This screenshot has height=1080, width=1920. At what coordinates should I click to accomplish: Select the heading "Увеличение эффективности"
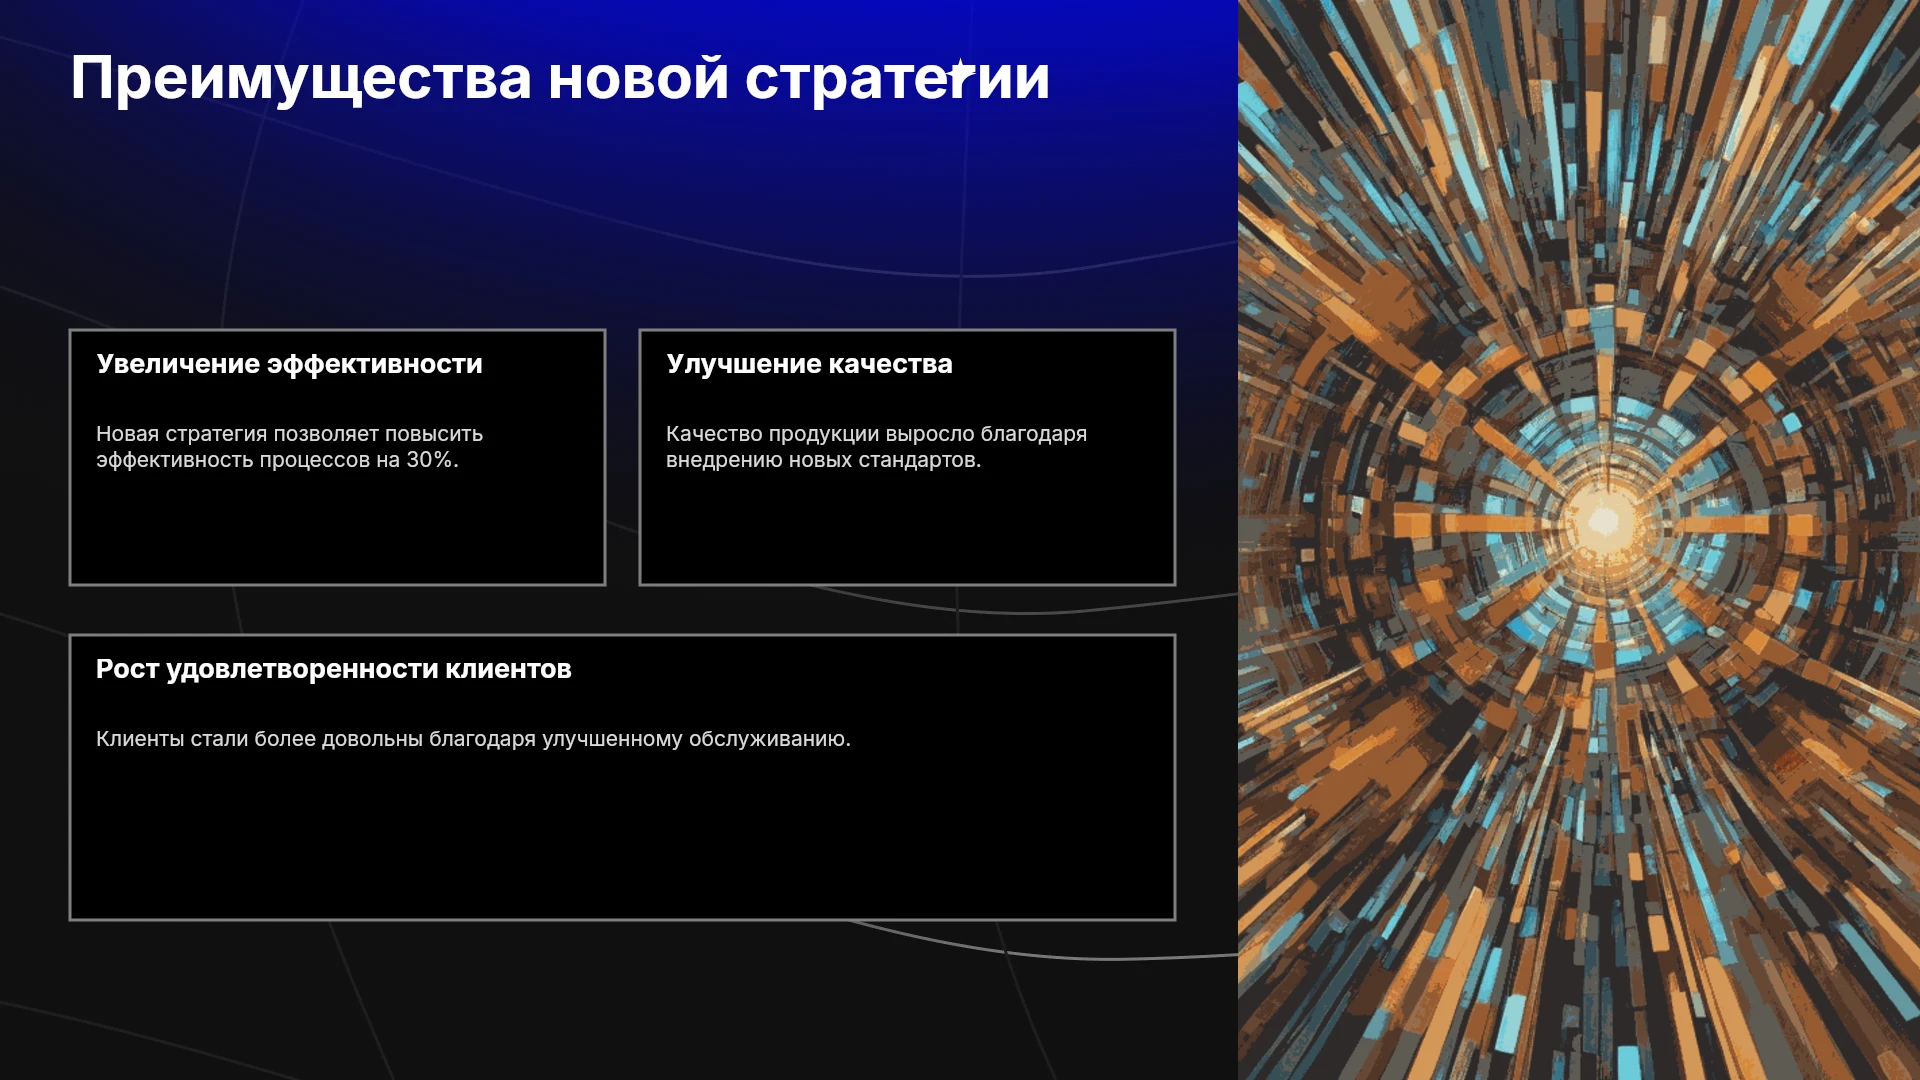click(x=289, y=364)
